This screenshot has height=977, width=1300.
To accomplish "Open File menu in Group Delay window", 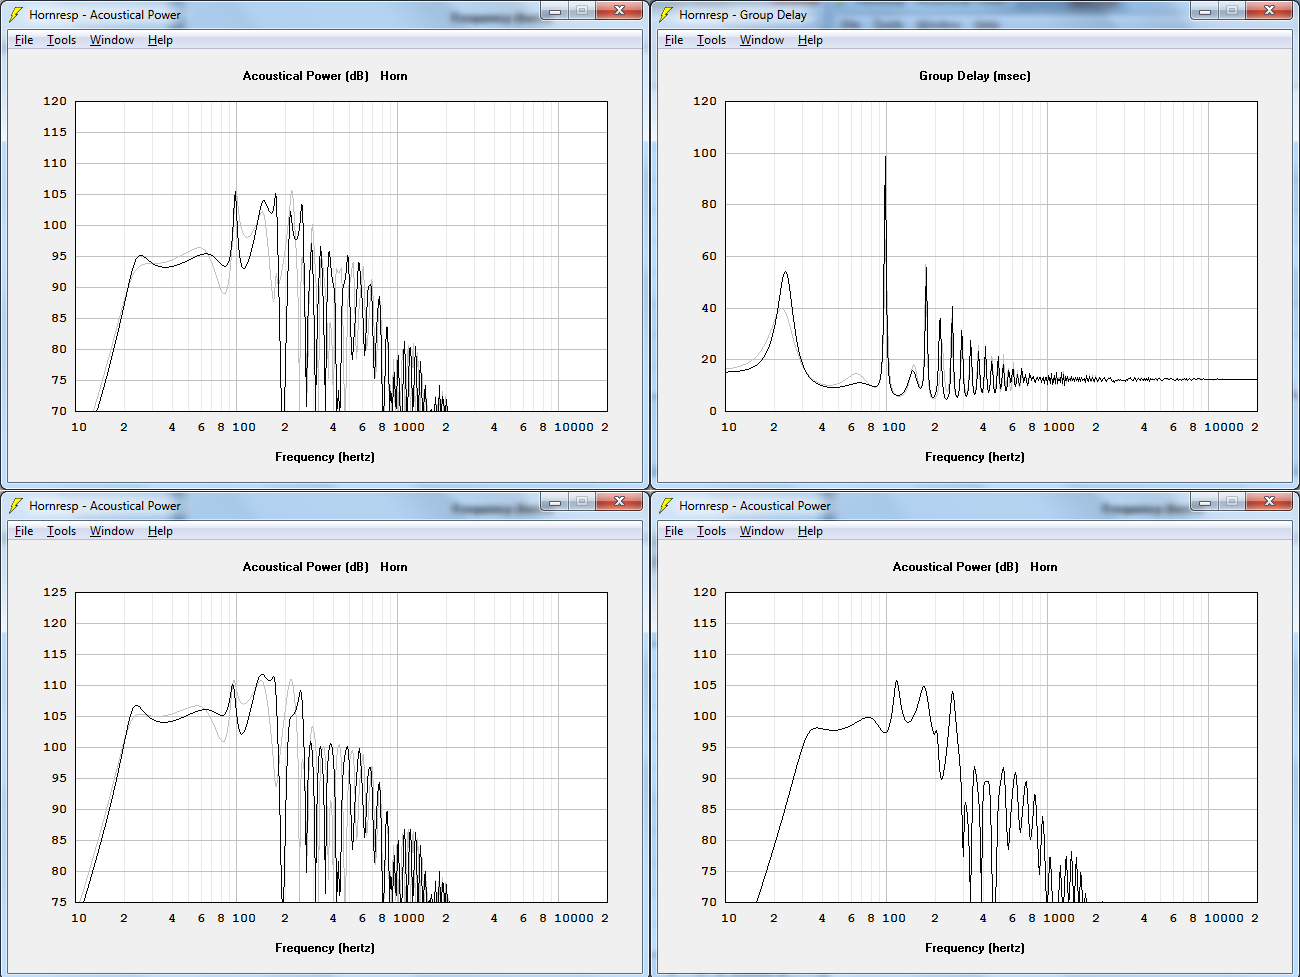I will pos(674,40).
